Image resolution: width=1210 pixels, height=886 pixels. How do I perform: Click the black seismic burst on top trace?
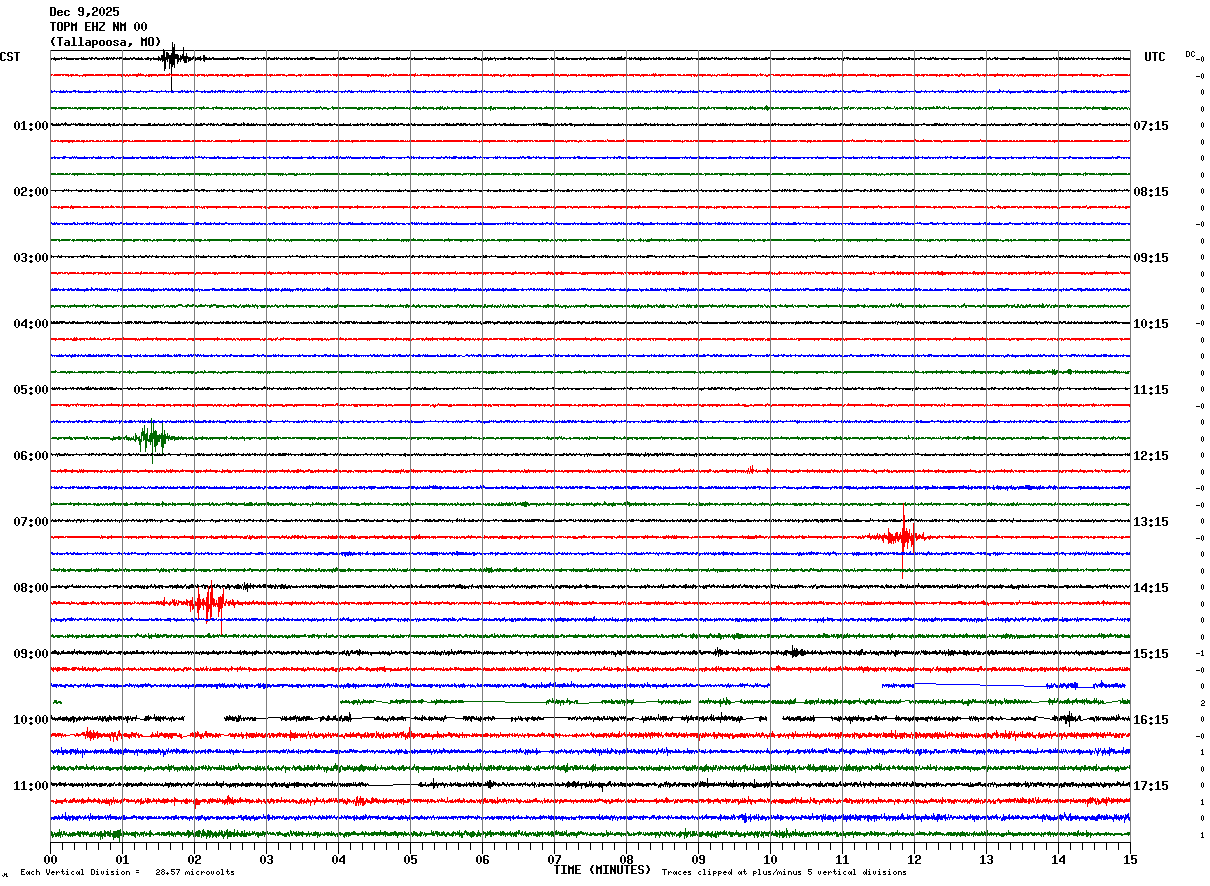[x=174, y=60]
